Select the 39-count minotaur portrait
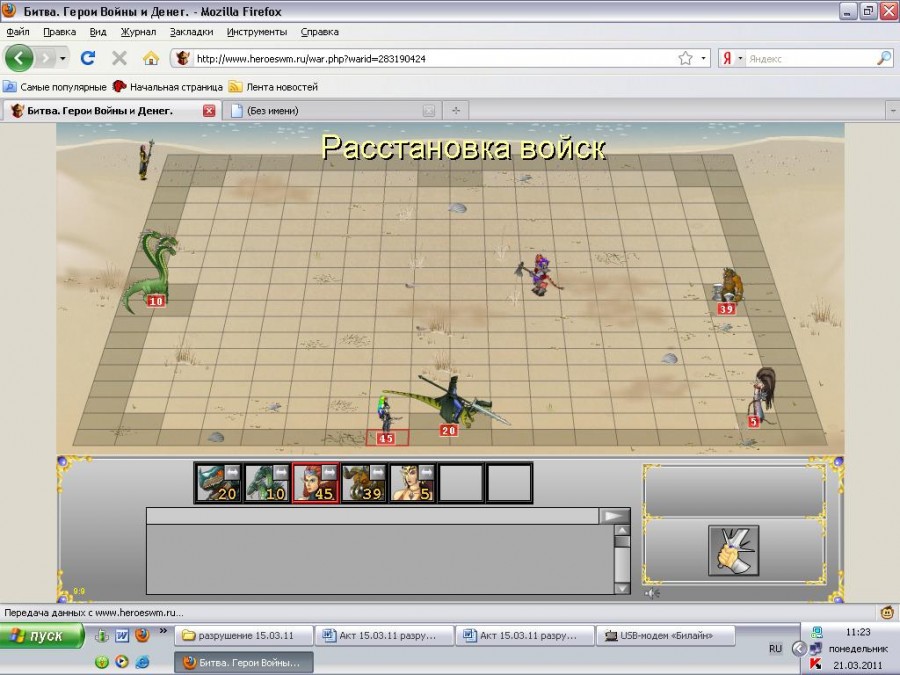Viewport: 900px width, 675px height. (x=363, y=483)
